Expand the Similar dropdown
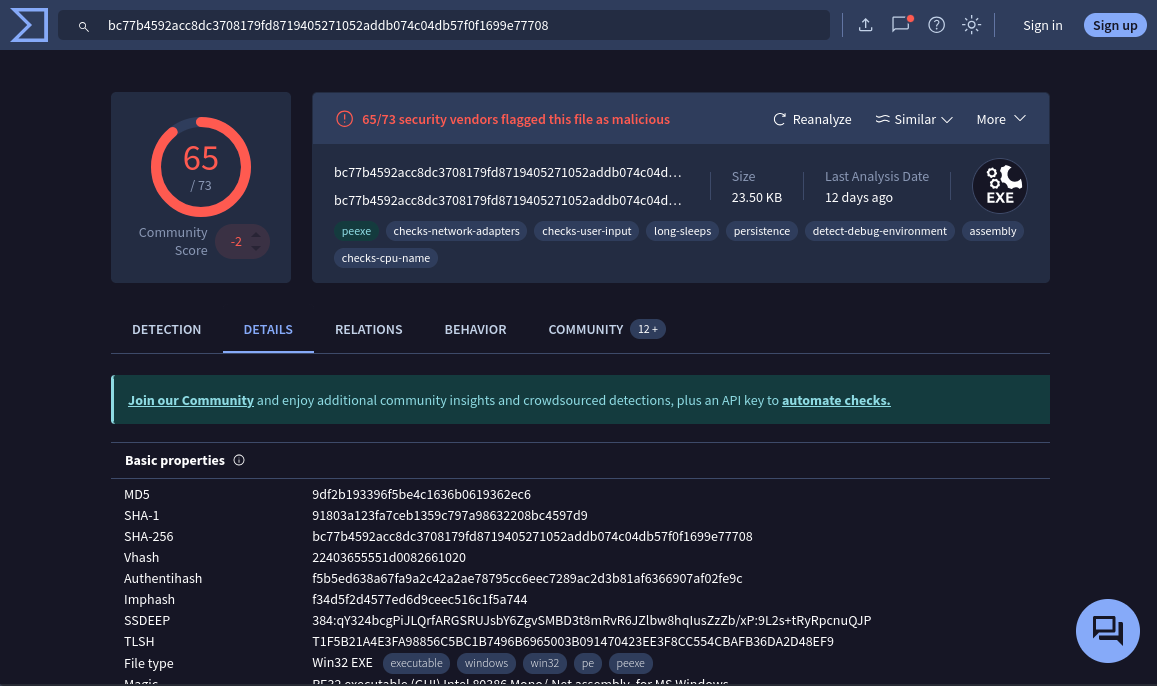This screenshot has width=1157, height=686. click(913, 119)
